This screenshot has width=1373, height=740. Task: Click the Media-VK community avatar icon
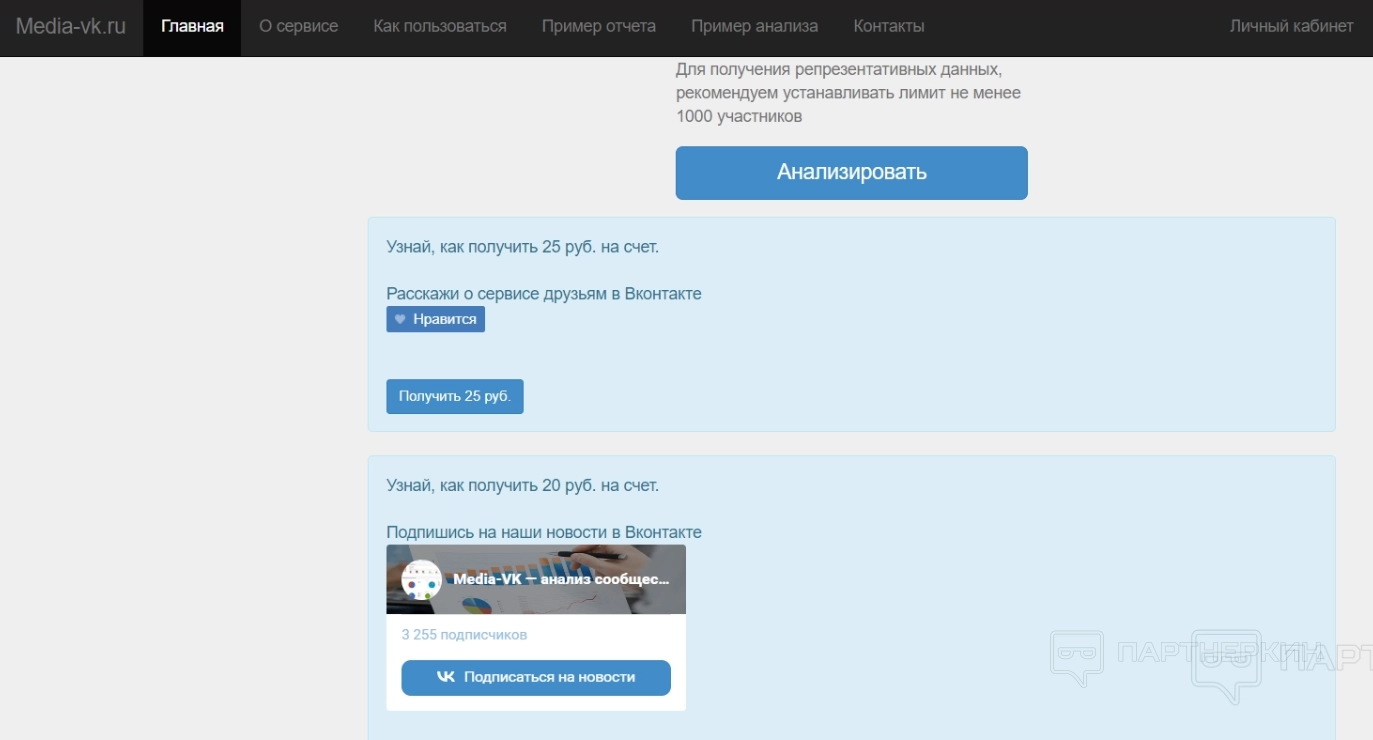click(422, 579)
